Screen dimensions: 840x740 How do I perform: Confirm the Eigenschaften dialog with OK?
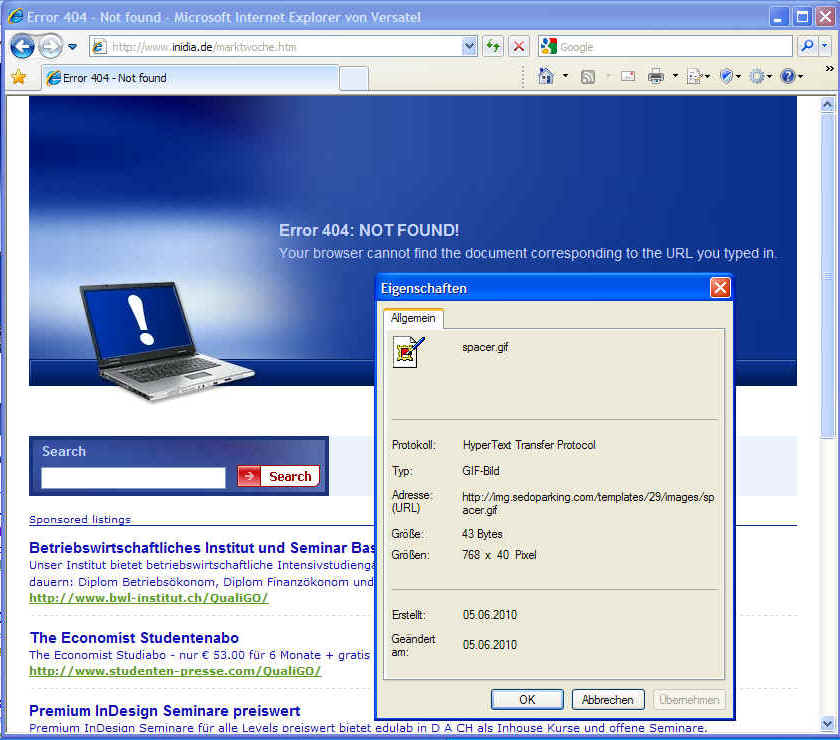[527, 699]
